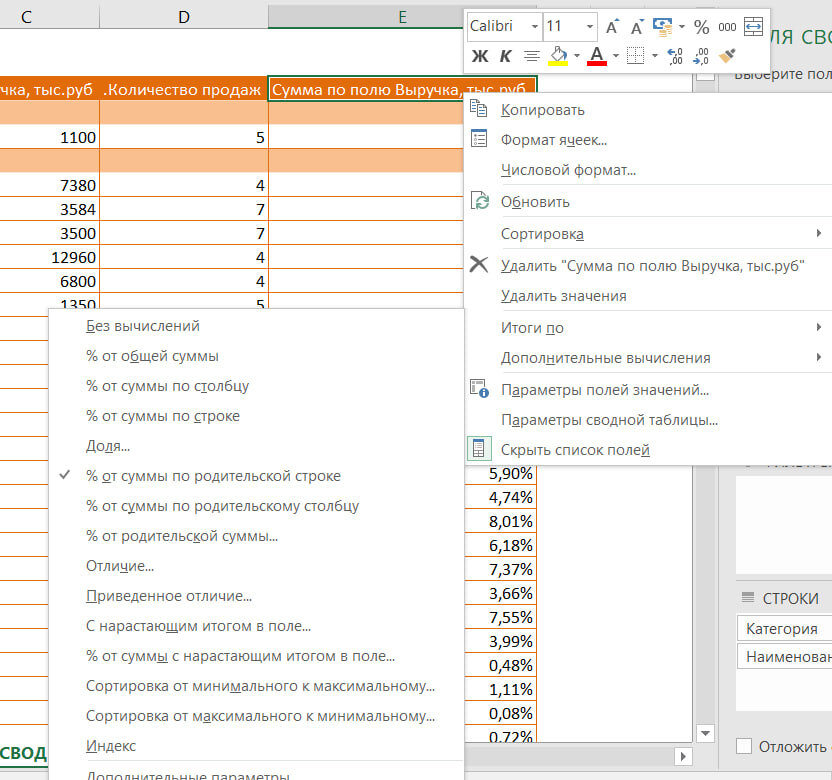The image size is (832, 780).
Task: Click the Merge and Center icon
Action: (753, 26)
